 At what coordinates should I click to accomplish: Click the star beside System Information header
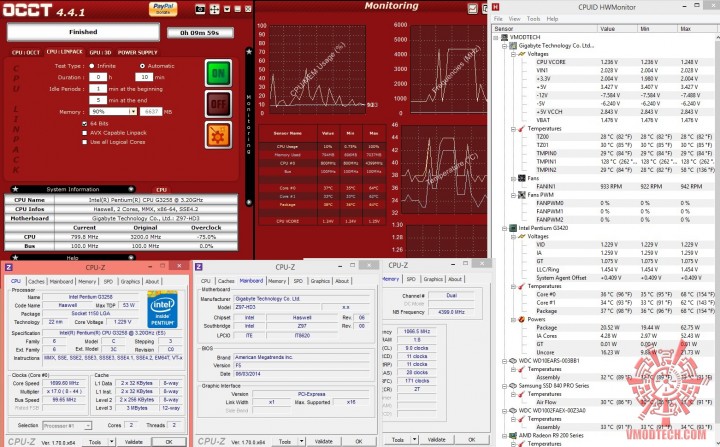(x=15, y=189)
